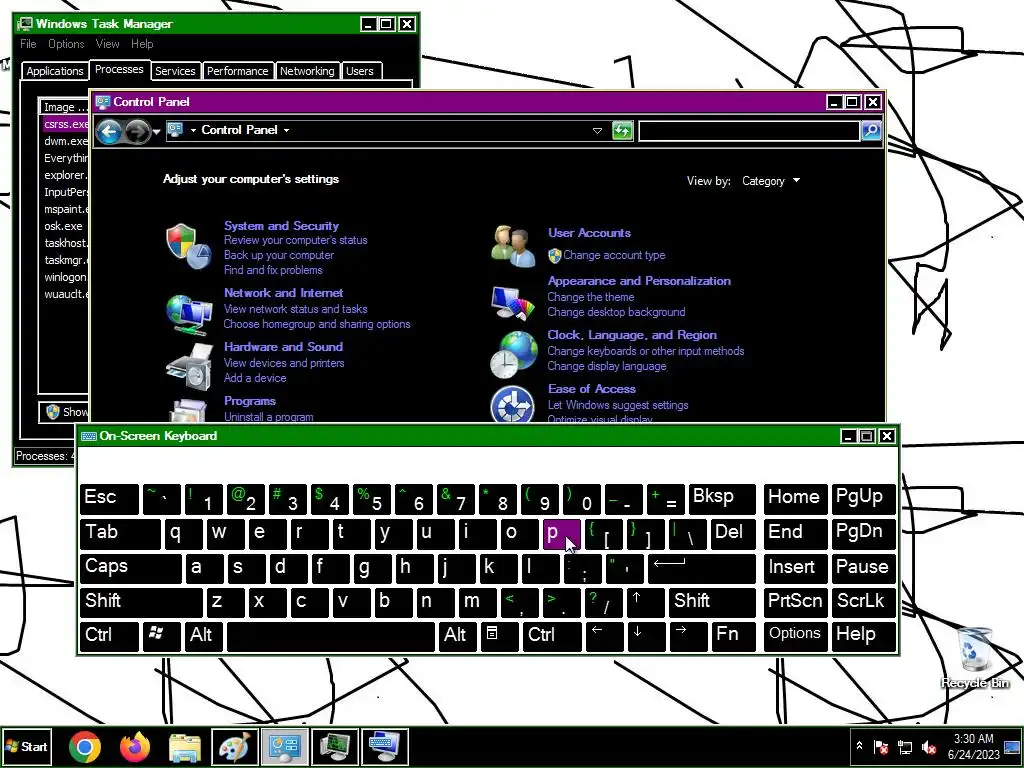Click the Action Center flag tray icon
This screenshot has height=768, width=1024.
pyautogui.click(x=881, y=746)
